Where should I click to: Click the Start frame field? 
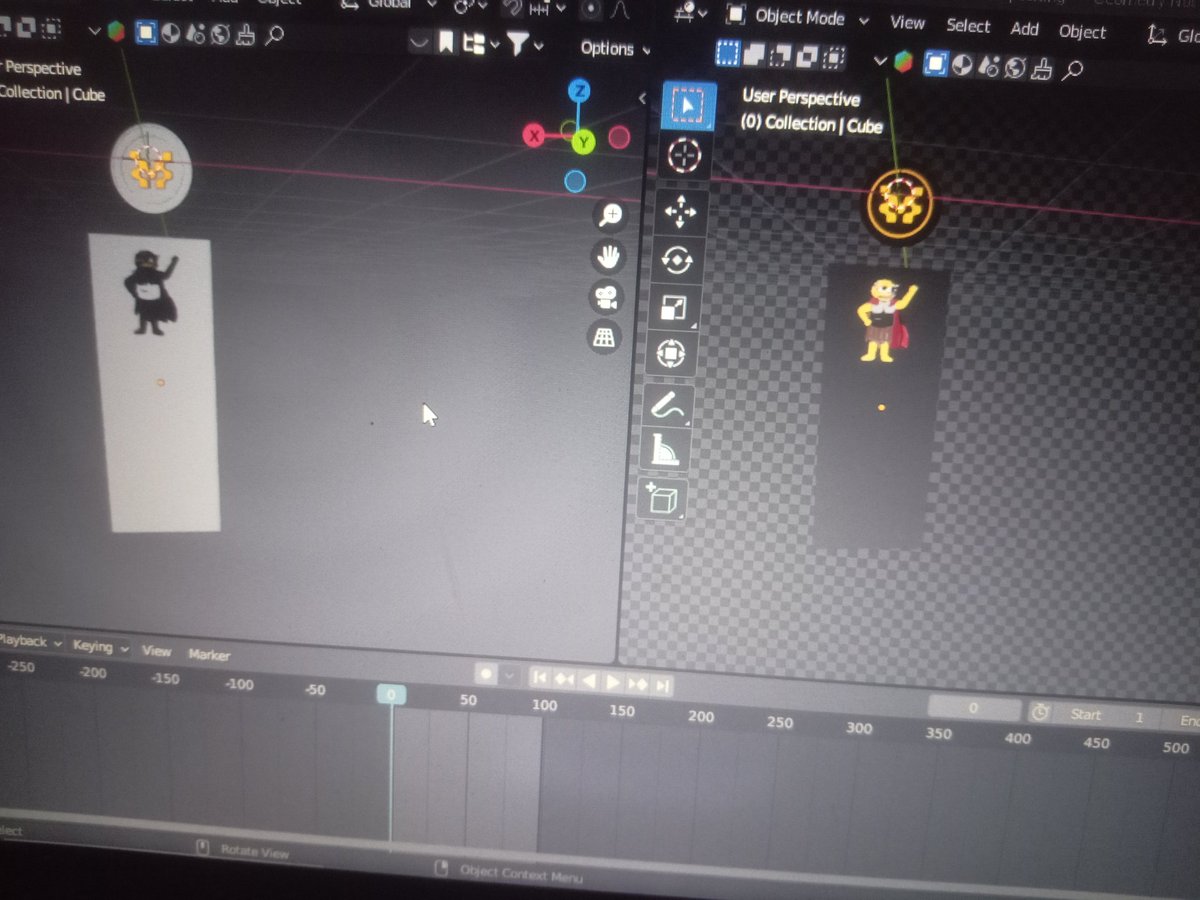(x=1108, y=716)
